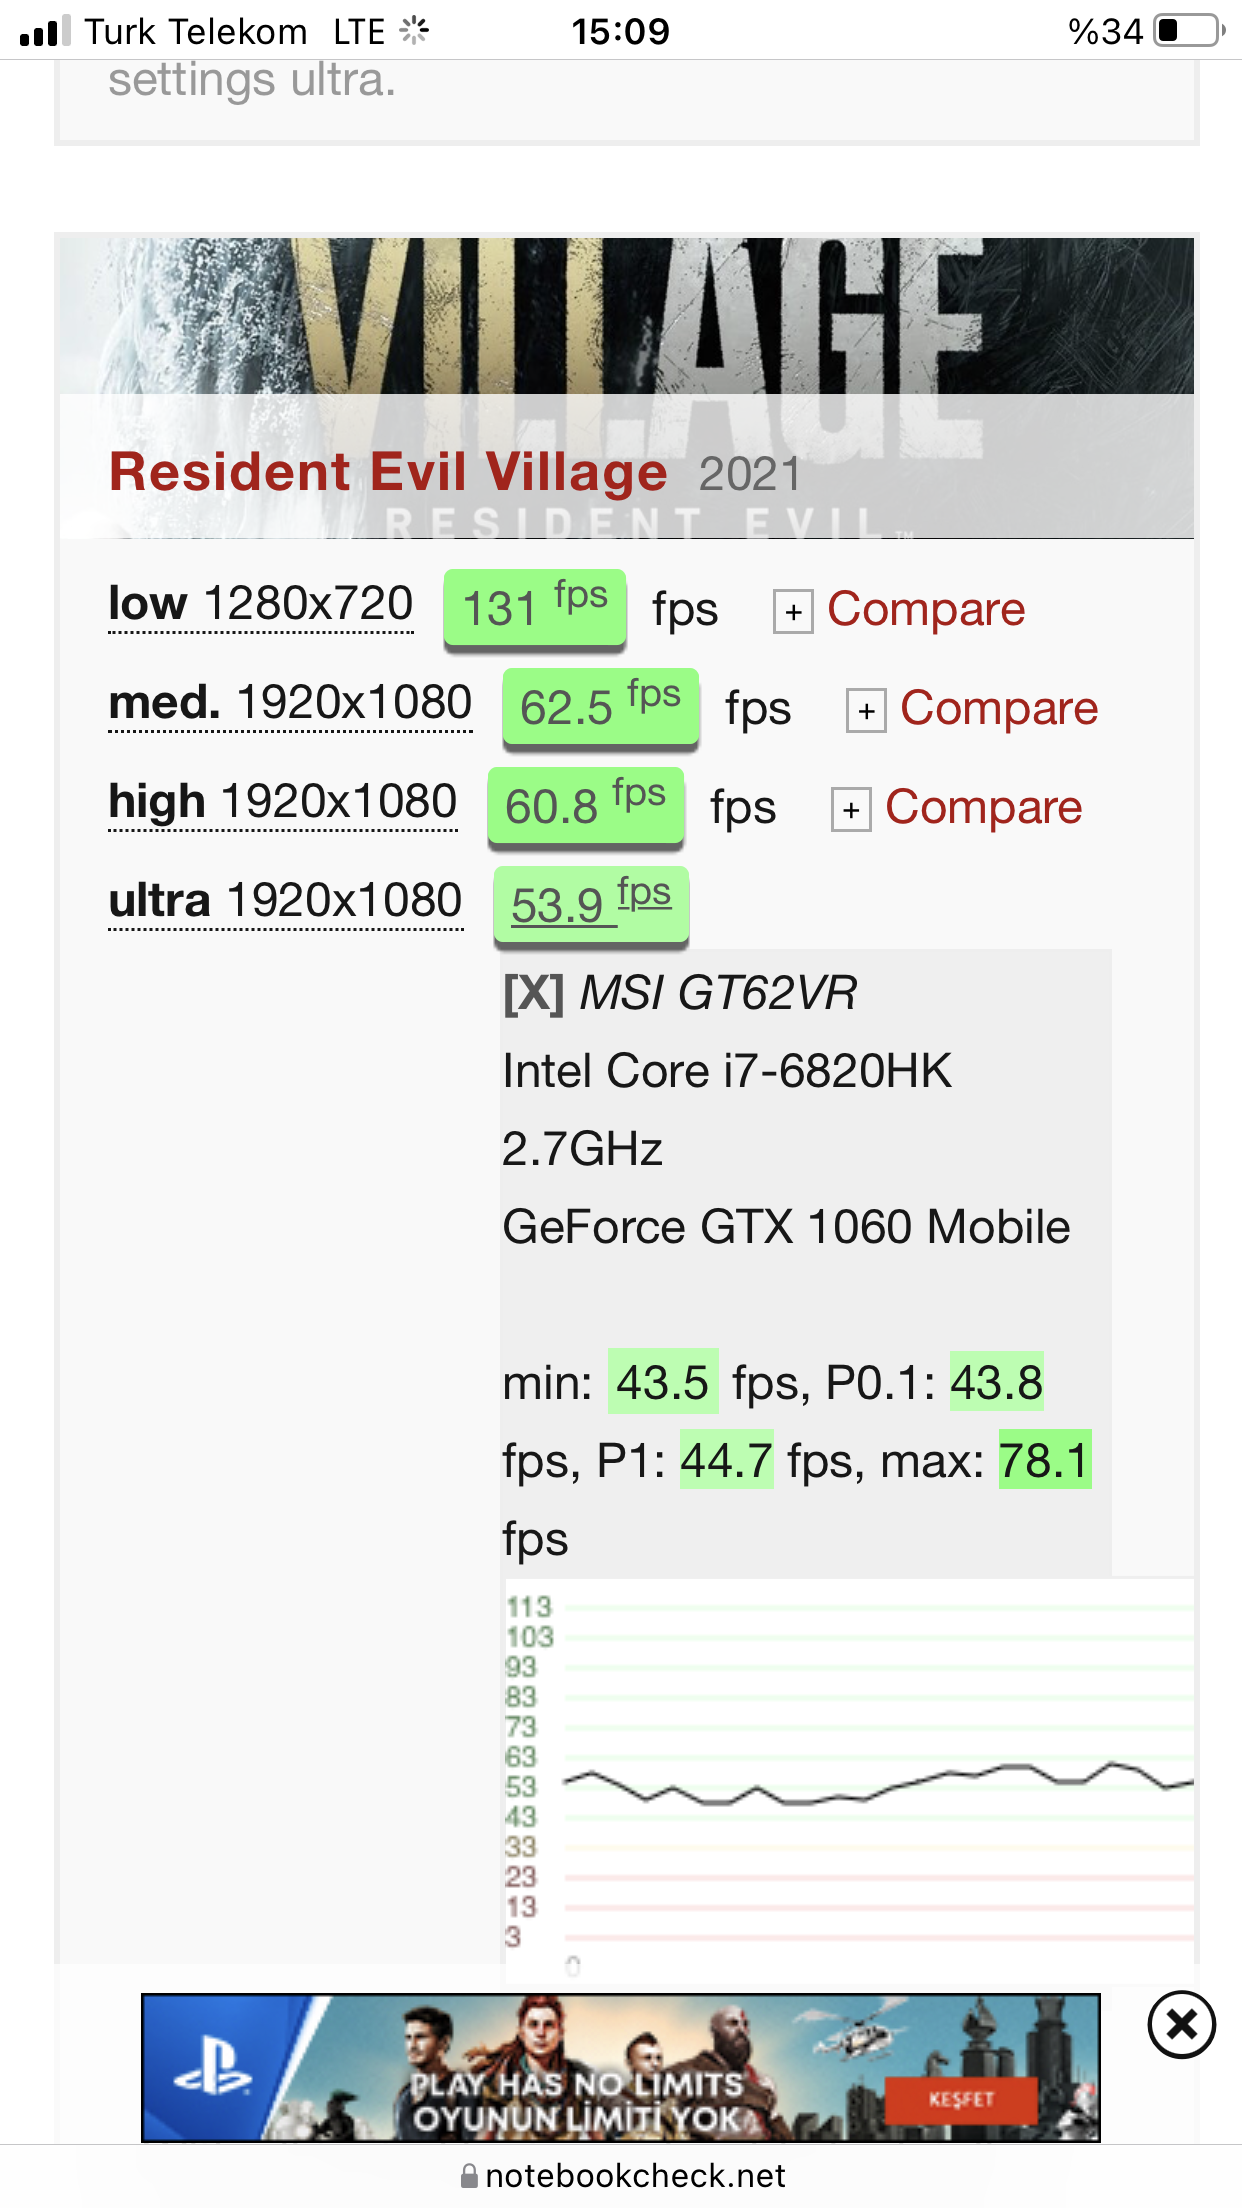This screenshot has width=1242, height=2208.
Task: Tap the battery icon in status bar
Action: (1189, 31)
